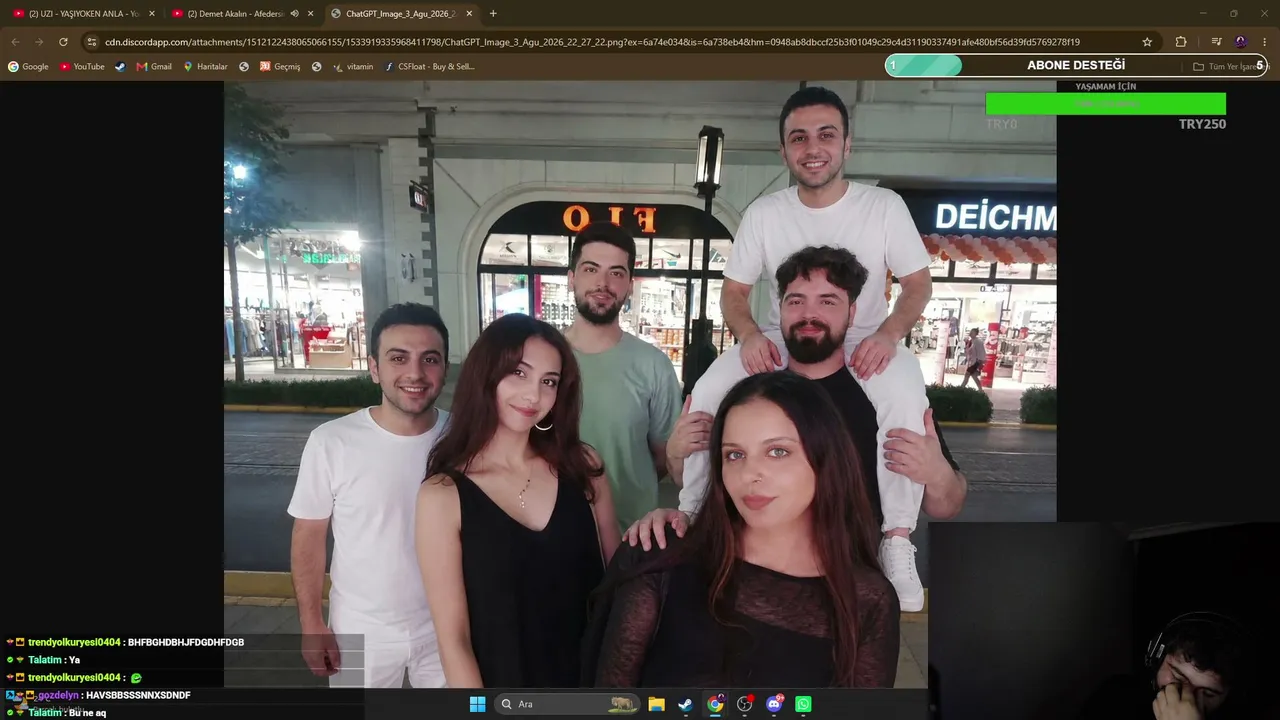Screen dimensions: 1280x720
Task: Go back to the previous page
Action: pos(15,42)
